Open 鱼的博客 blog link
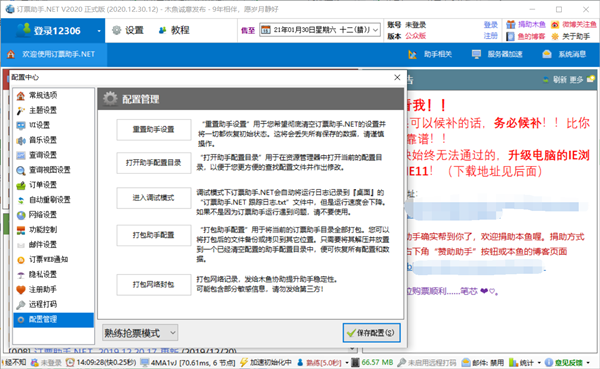The height and width of the screenshot is (369, 600). pos(526,36)
